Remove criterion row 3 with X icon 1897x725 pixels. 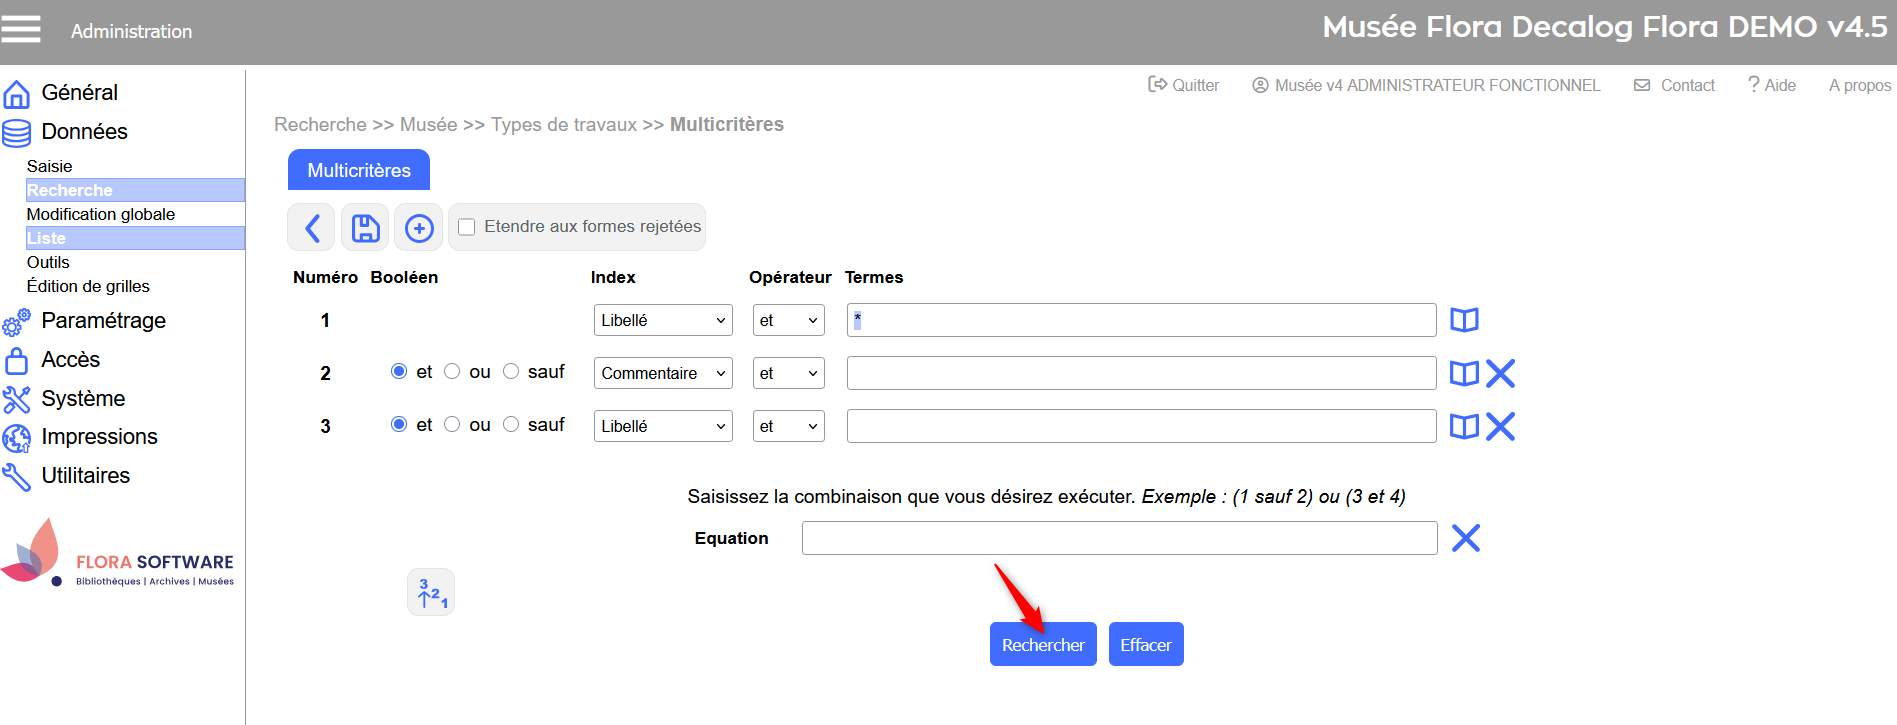pos(1500,426)
